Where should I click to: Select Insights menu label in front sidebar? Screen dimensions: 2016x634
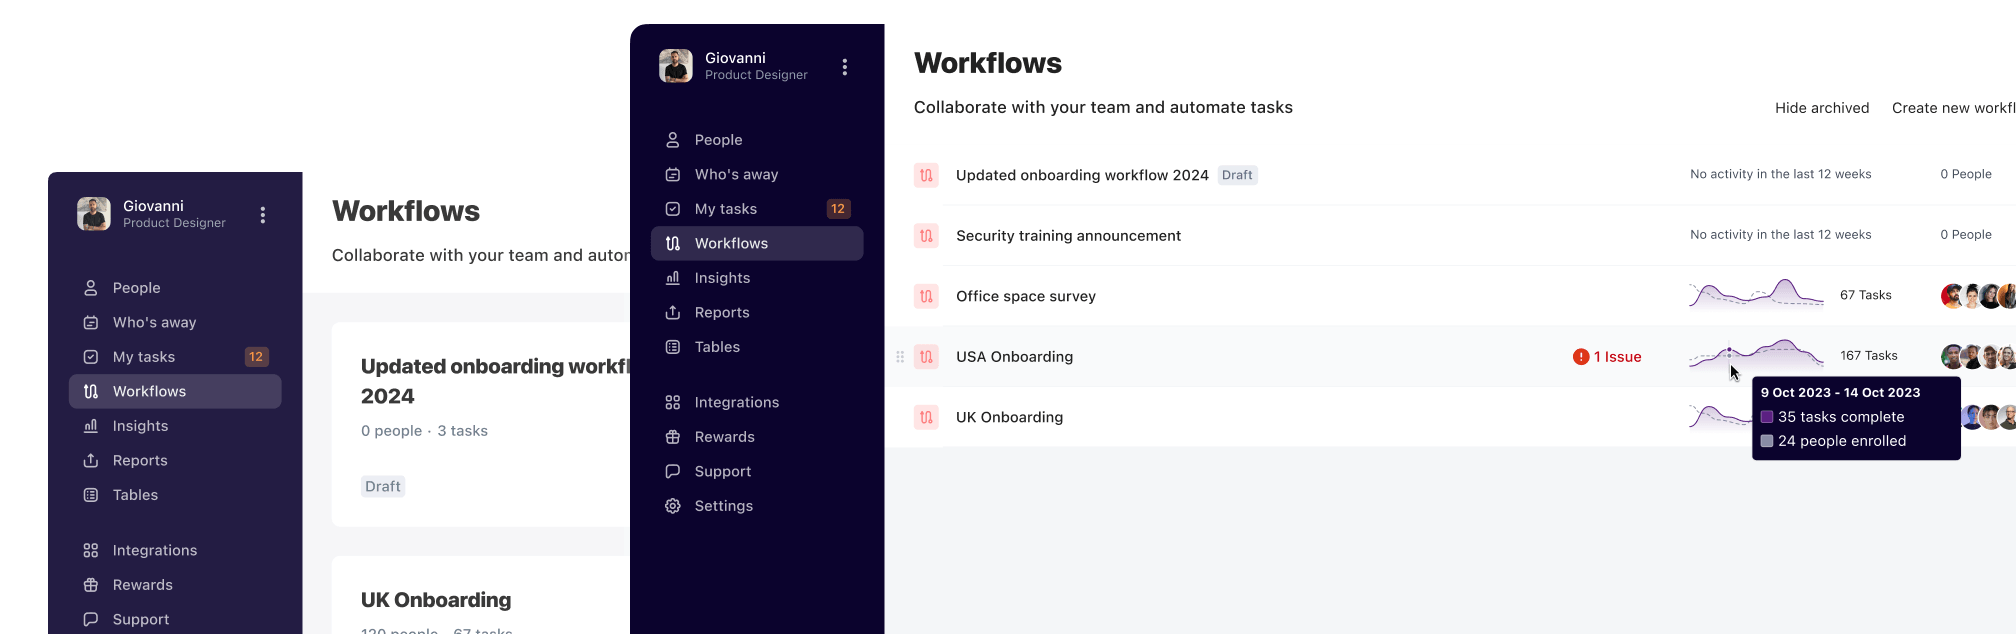pos(722,278)
